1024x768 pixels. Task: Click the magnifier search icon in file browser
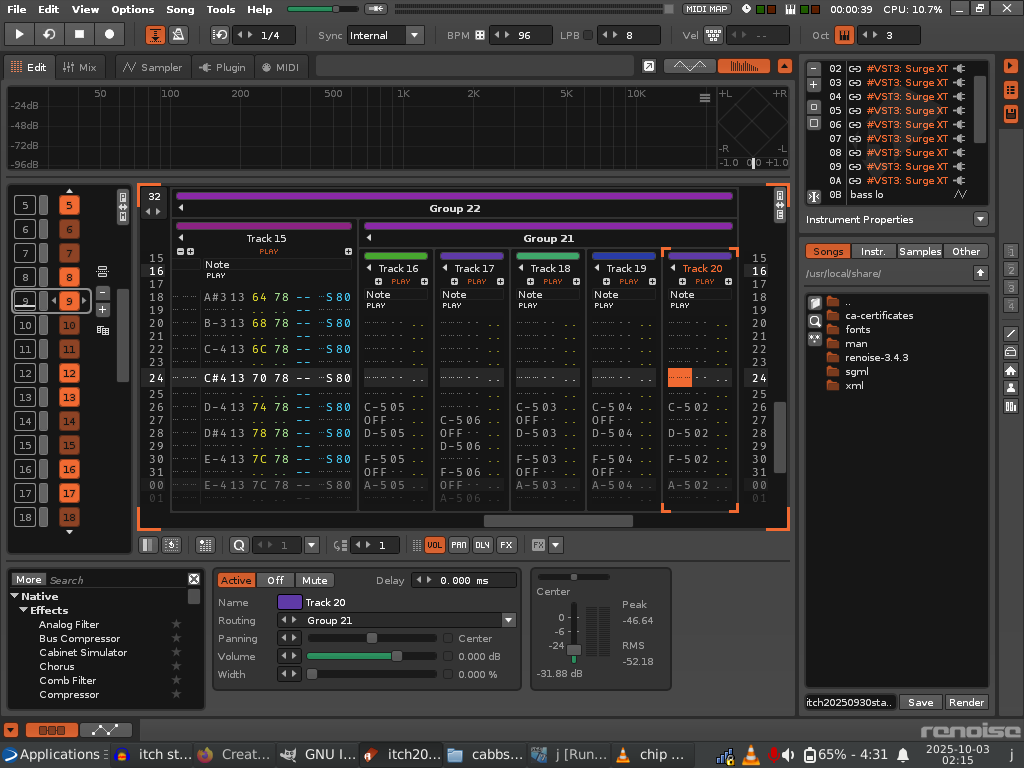(815, 321)
